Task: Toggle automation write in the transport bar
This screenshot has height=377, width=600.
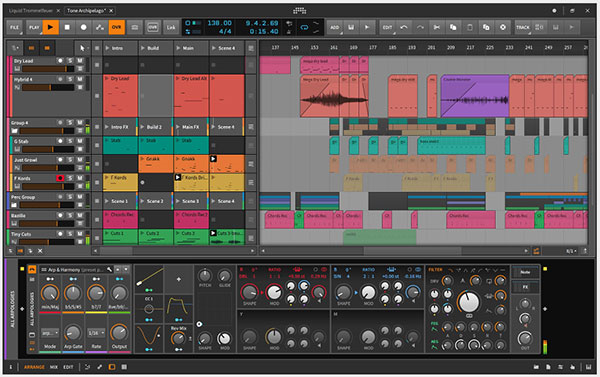Action: [x=100, y=27]
